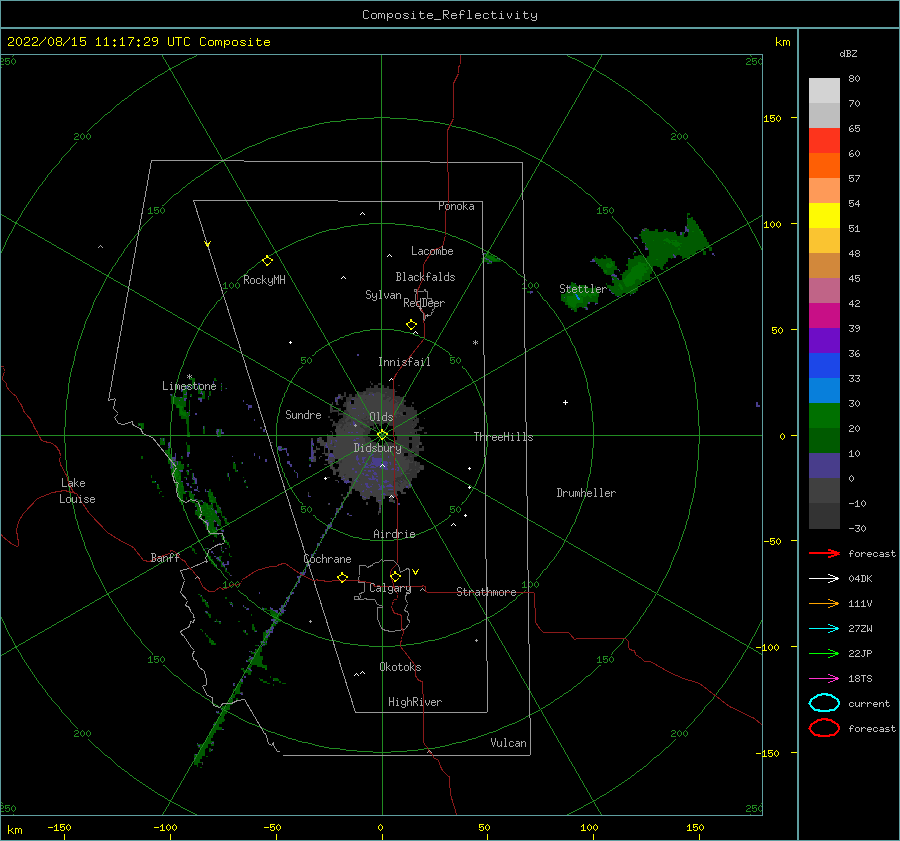Click the red forecast ellipse icon
900x841 pixels.
click(824, 728)
